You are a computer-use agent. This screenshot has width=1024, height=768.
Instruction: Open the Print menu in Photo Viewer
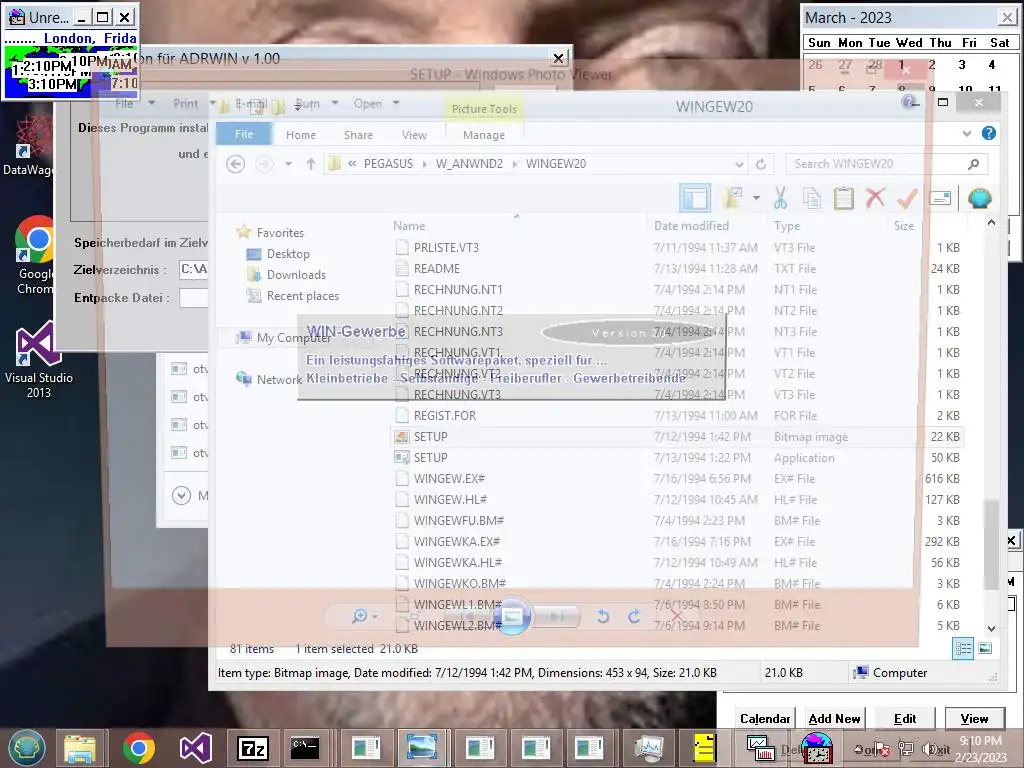tap(193, 103)
